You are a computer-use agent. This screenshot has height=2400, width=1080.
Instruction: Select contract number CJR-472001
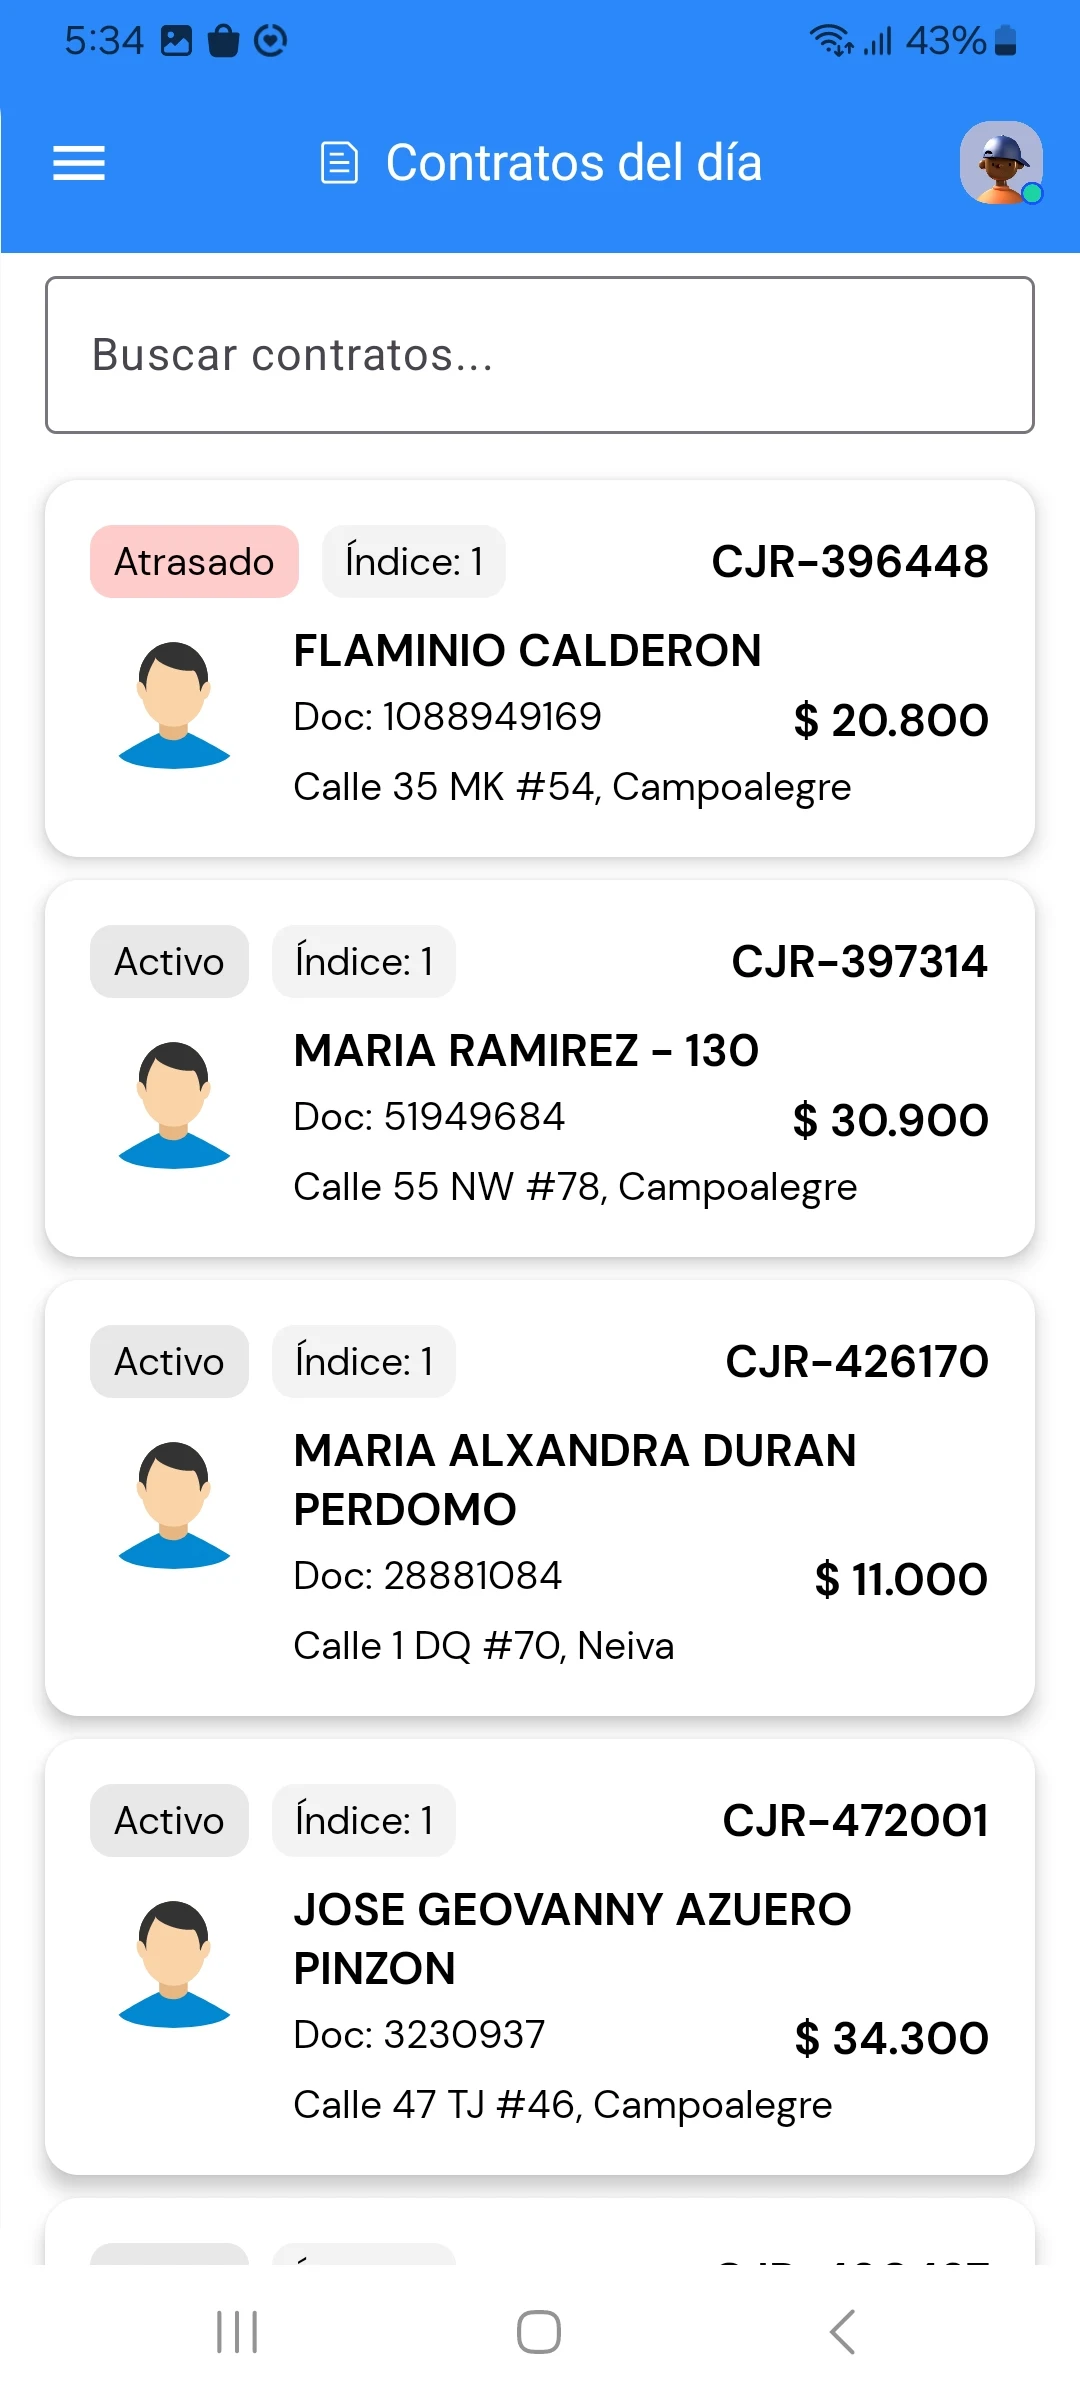(855, 1821)
